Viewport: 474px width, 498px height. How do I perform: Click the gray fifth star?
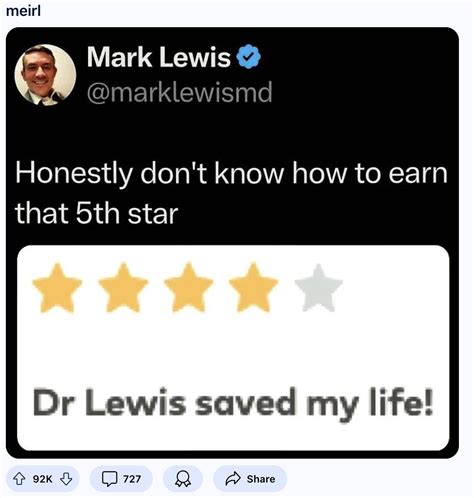click(319, 287)
